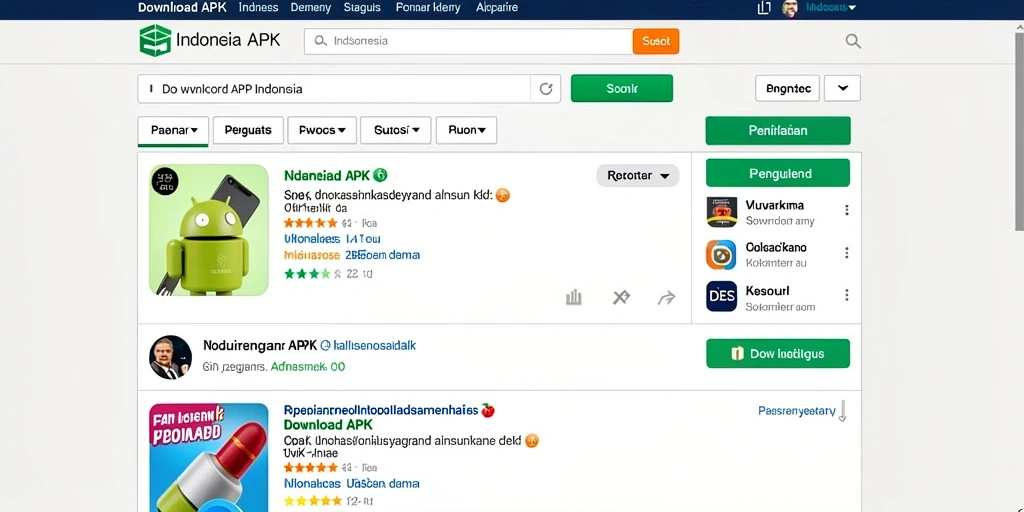Click the pin icon on the first result
Screen dimensions: 1024x512
621,298
